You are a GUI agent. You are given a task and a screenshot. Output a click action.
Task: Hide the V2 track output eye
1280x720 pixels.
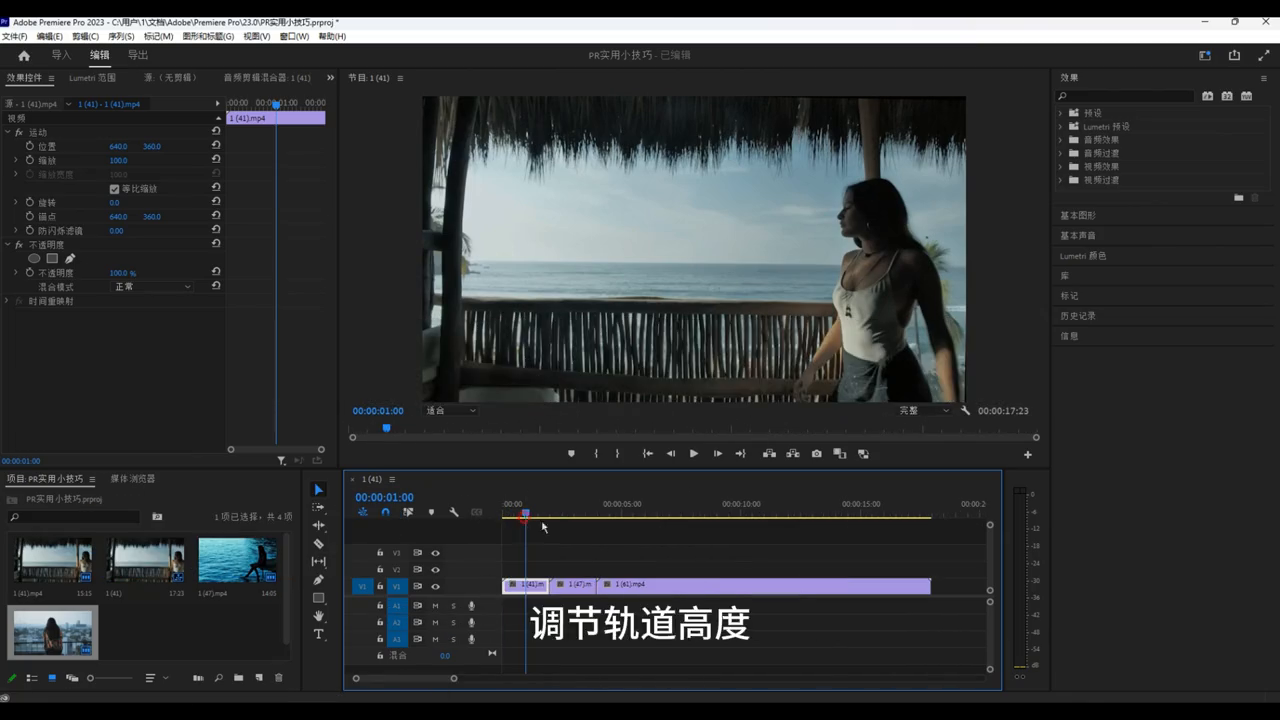[435, 570]
